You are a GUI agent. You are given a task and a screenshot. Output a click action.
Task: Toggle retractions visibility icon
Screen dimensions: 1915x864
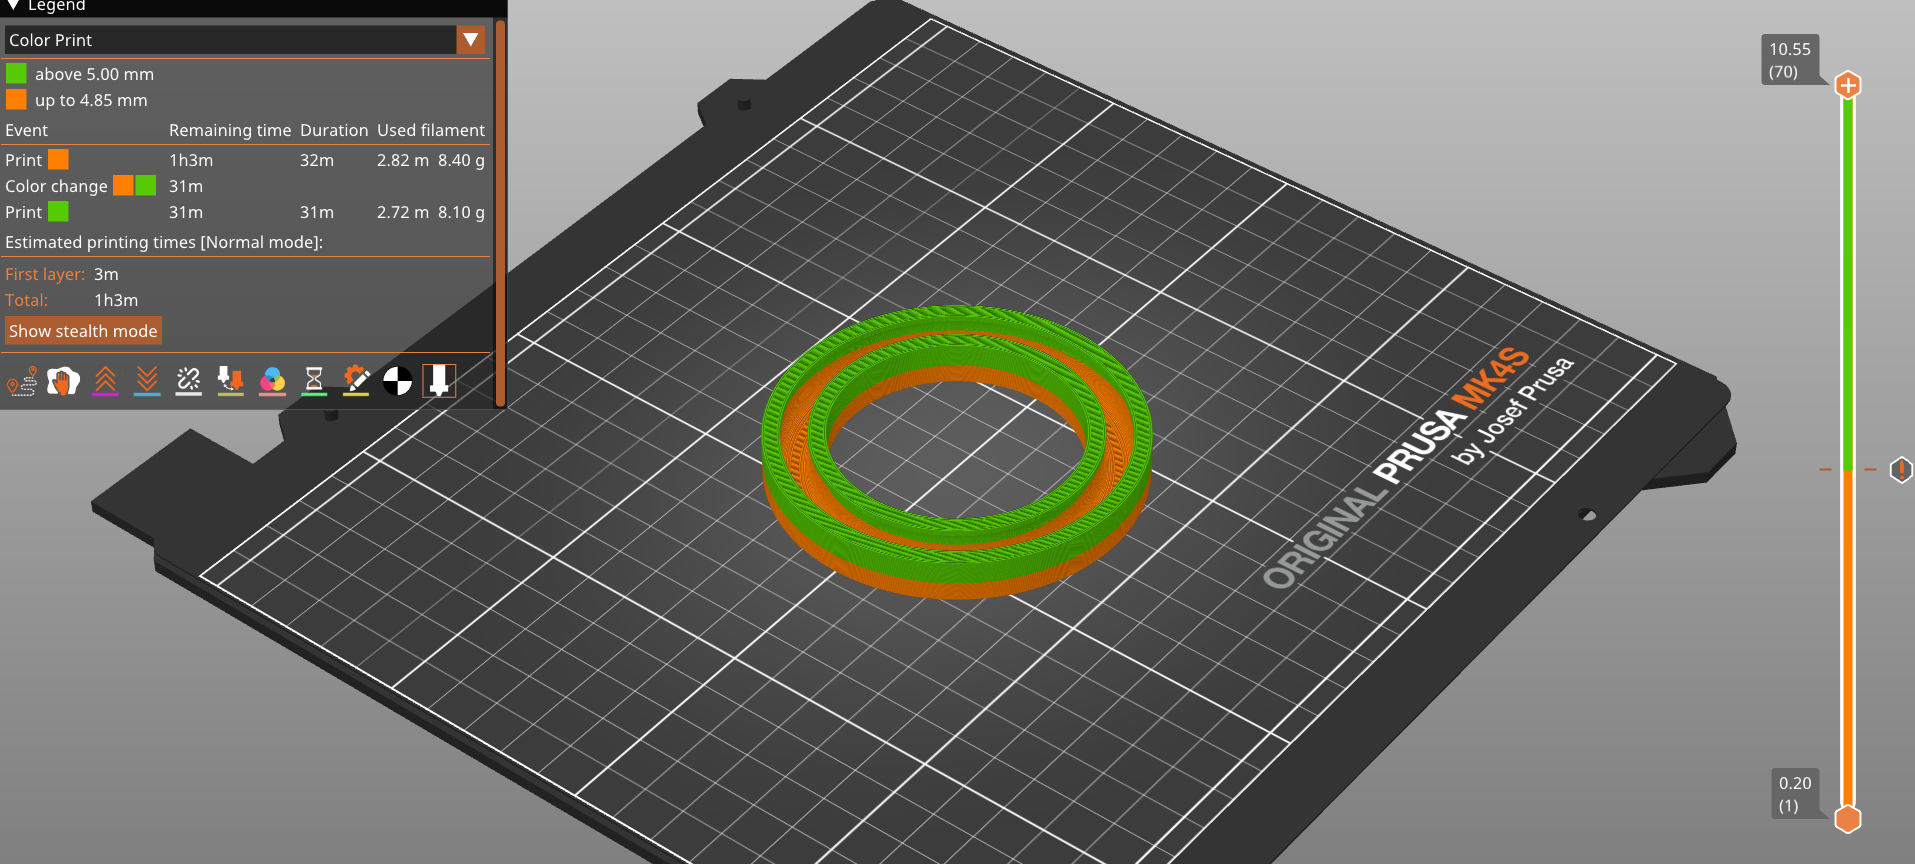105,381
